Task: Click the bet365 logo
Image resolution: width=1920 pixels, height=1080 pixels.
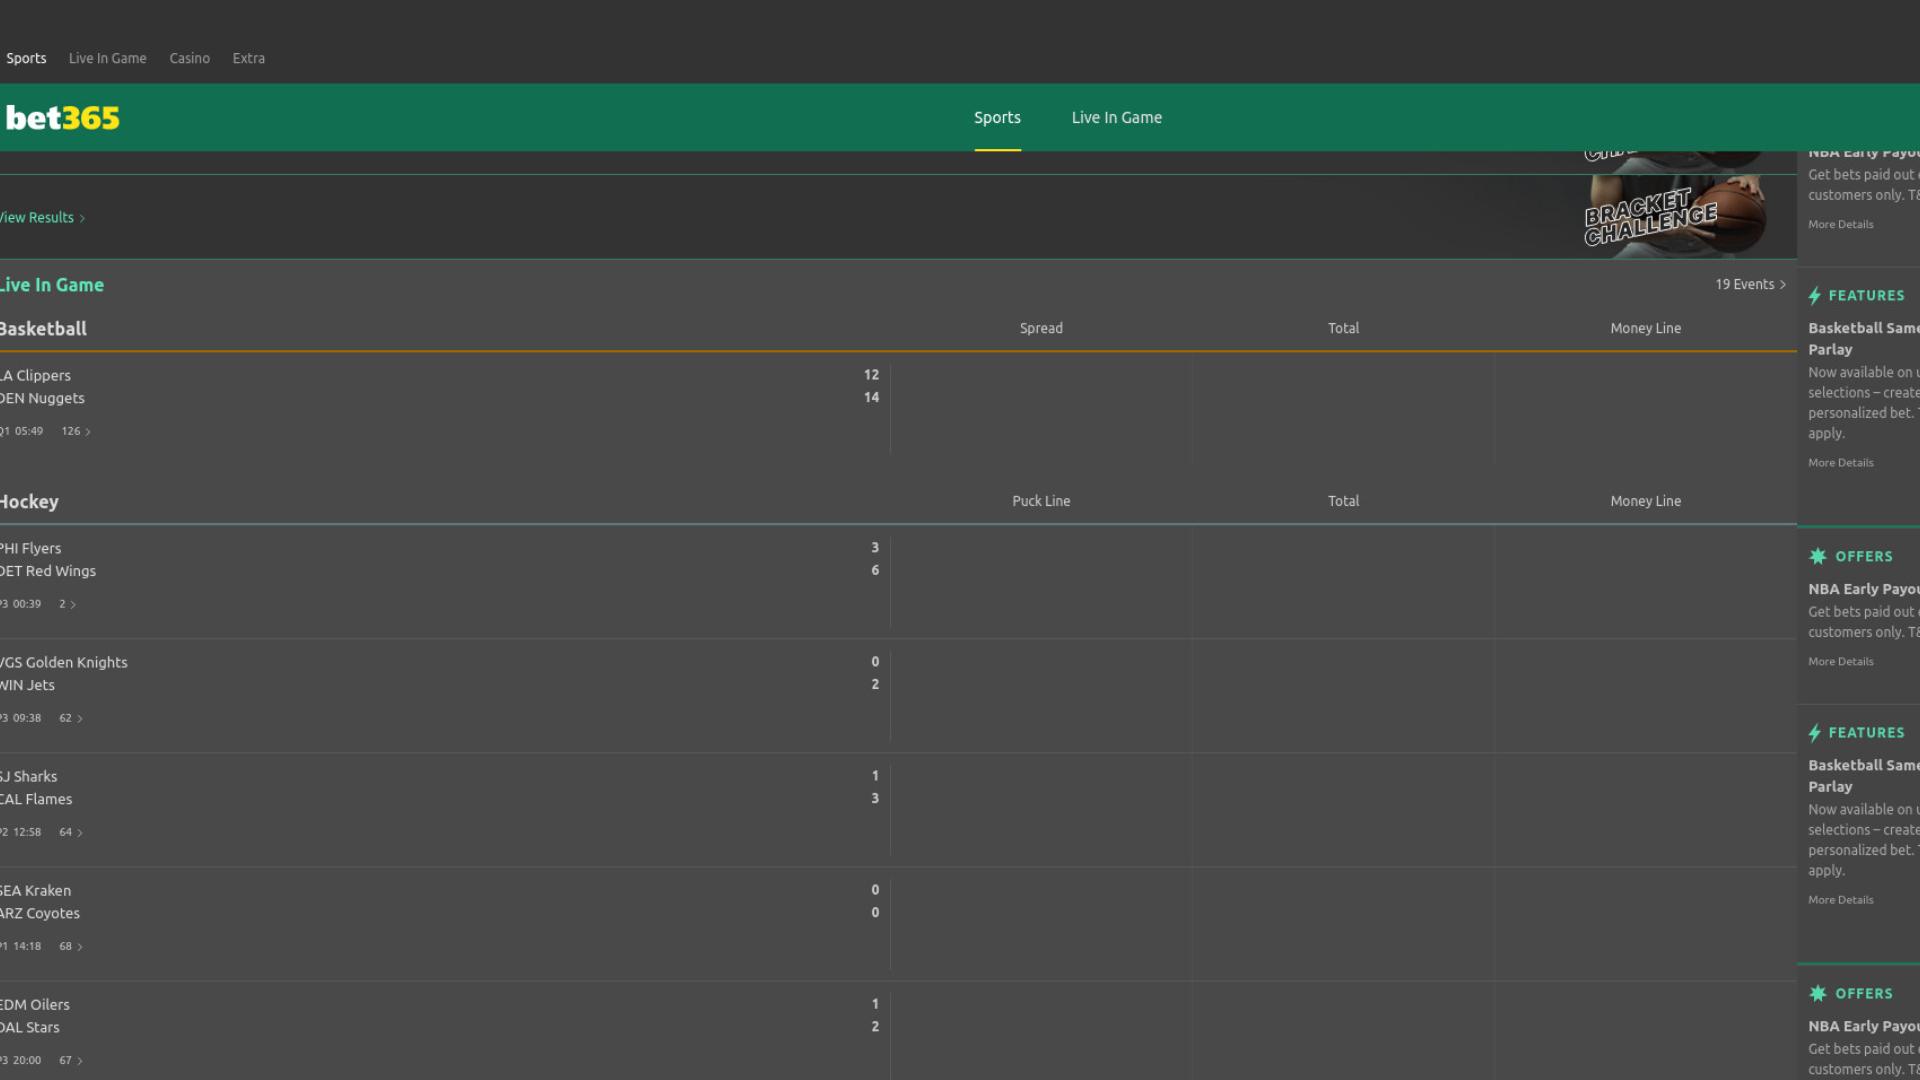Action: pyautogui.click(x=62, y=118)
